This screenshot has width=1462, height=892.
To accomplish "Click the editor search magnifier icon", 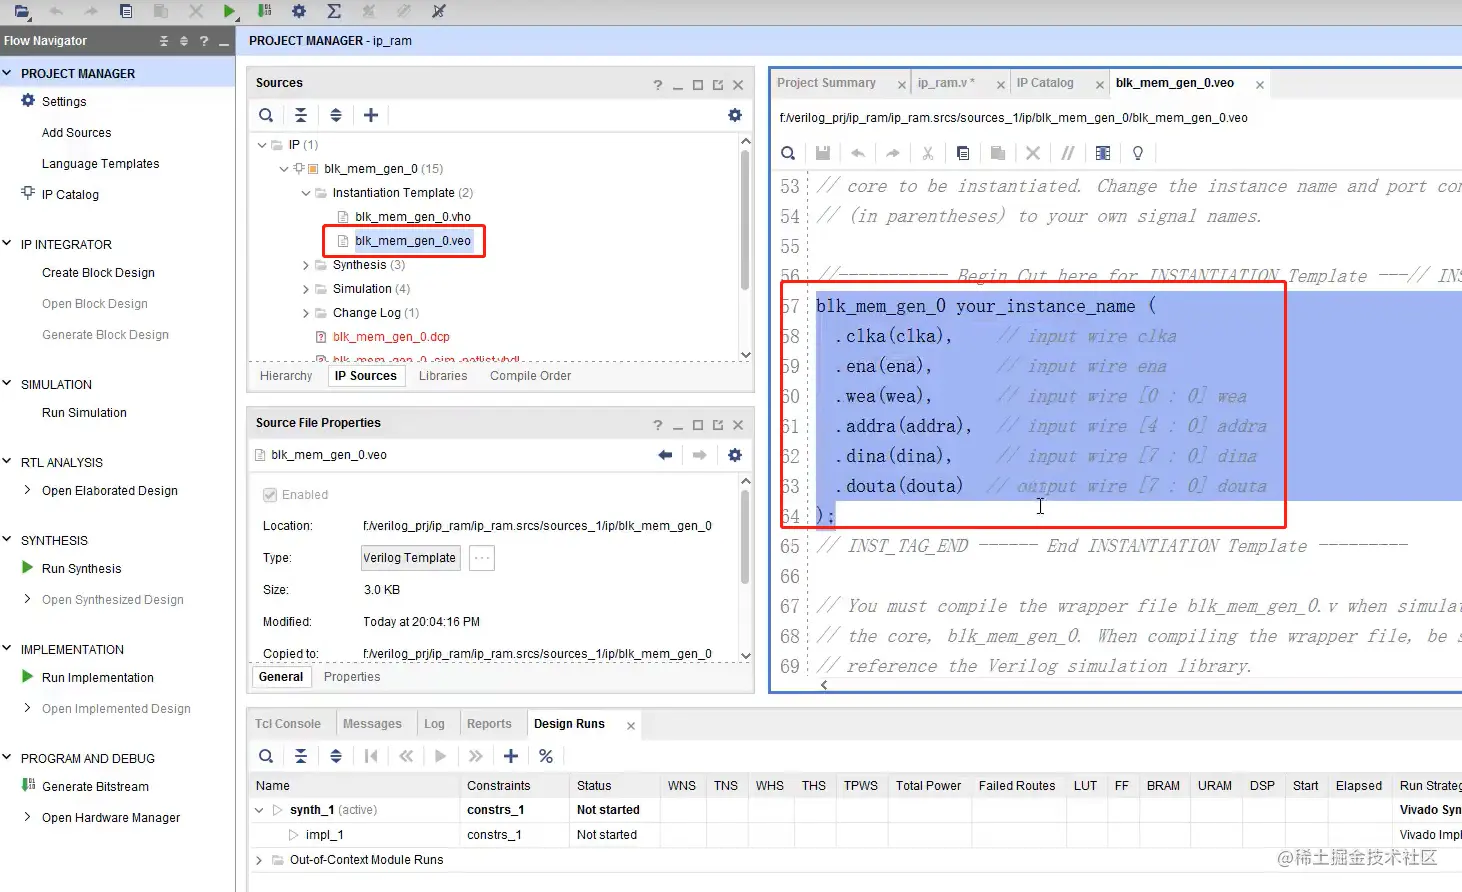I will (788, 153).
